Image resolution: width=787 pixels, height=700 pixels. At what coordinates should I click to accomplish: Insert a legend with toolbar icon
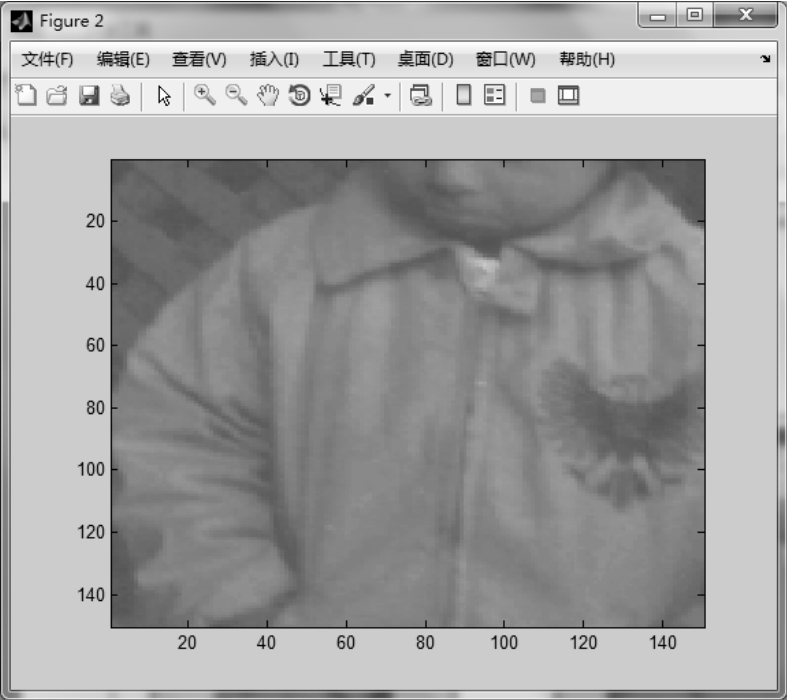click(x=494, y=95)
